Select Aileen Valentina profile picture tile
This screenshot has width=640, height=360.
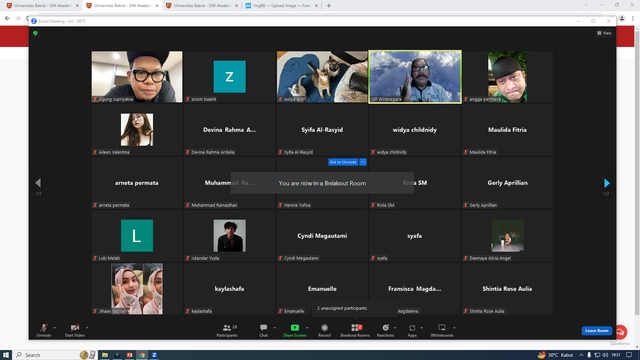click(137, 130)
